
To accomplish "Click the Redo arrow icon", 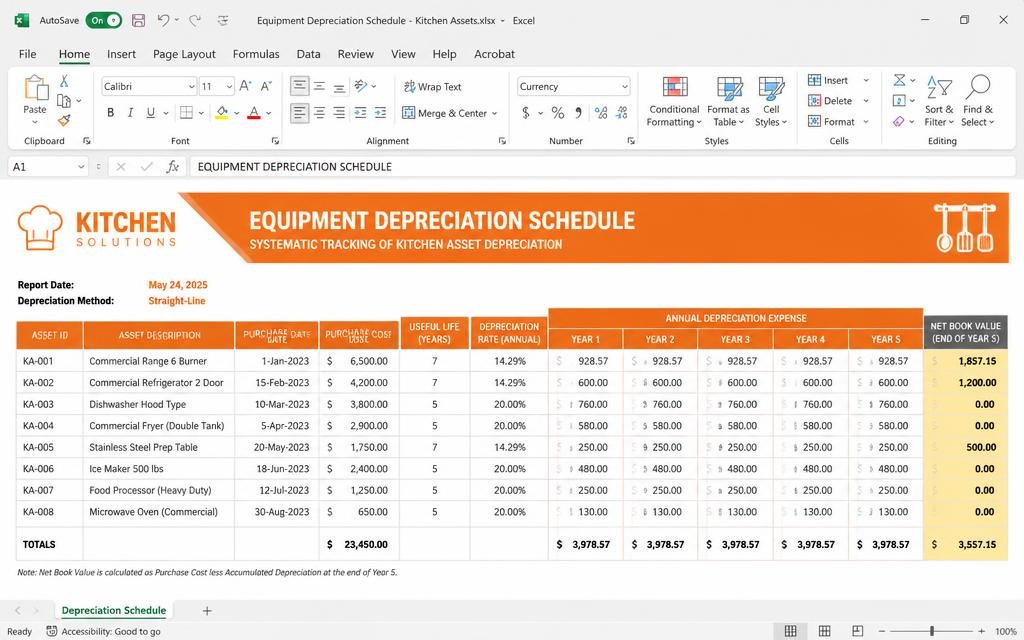I will coord(195,20).
